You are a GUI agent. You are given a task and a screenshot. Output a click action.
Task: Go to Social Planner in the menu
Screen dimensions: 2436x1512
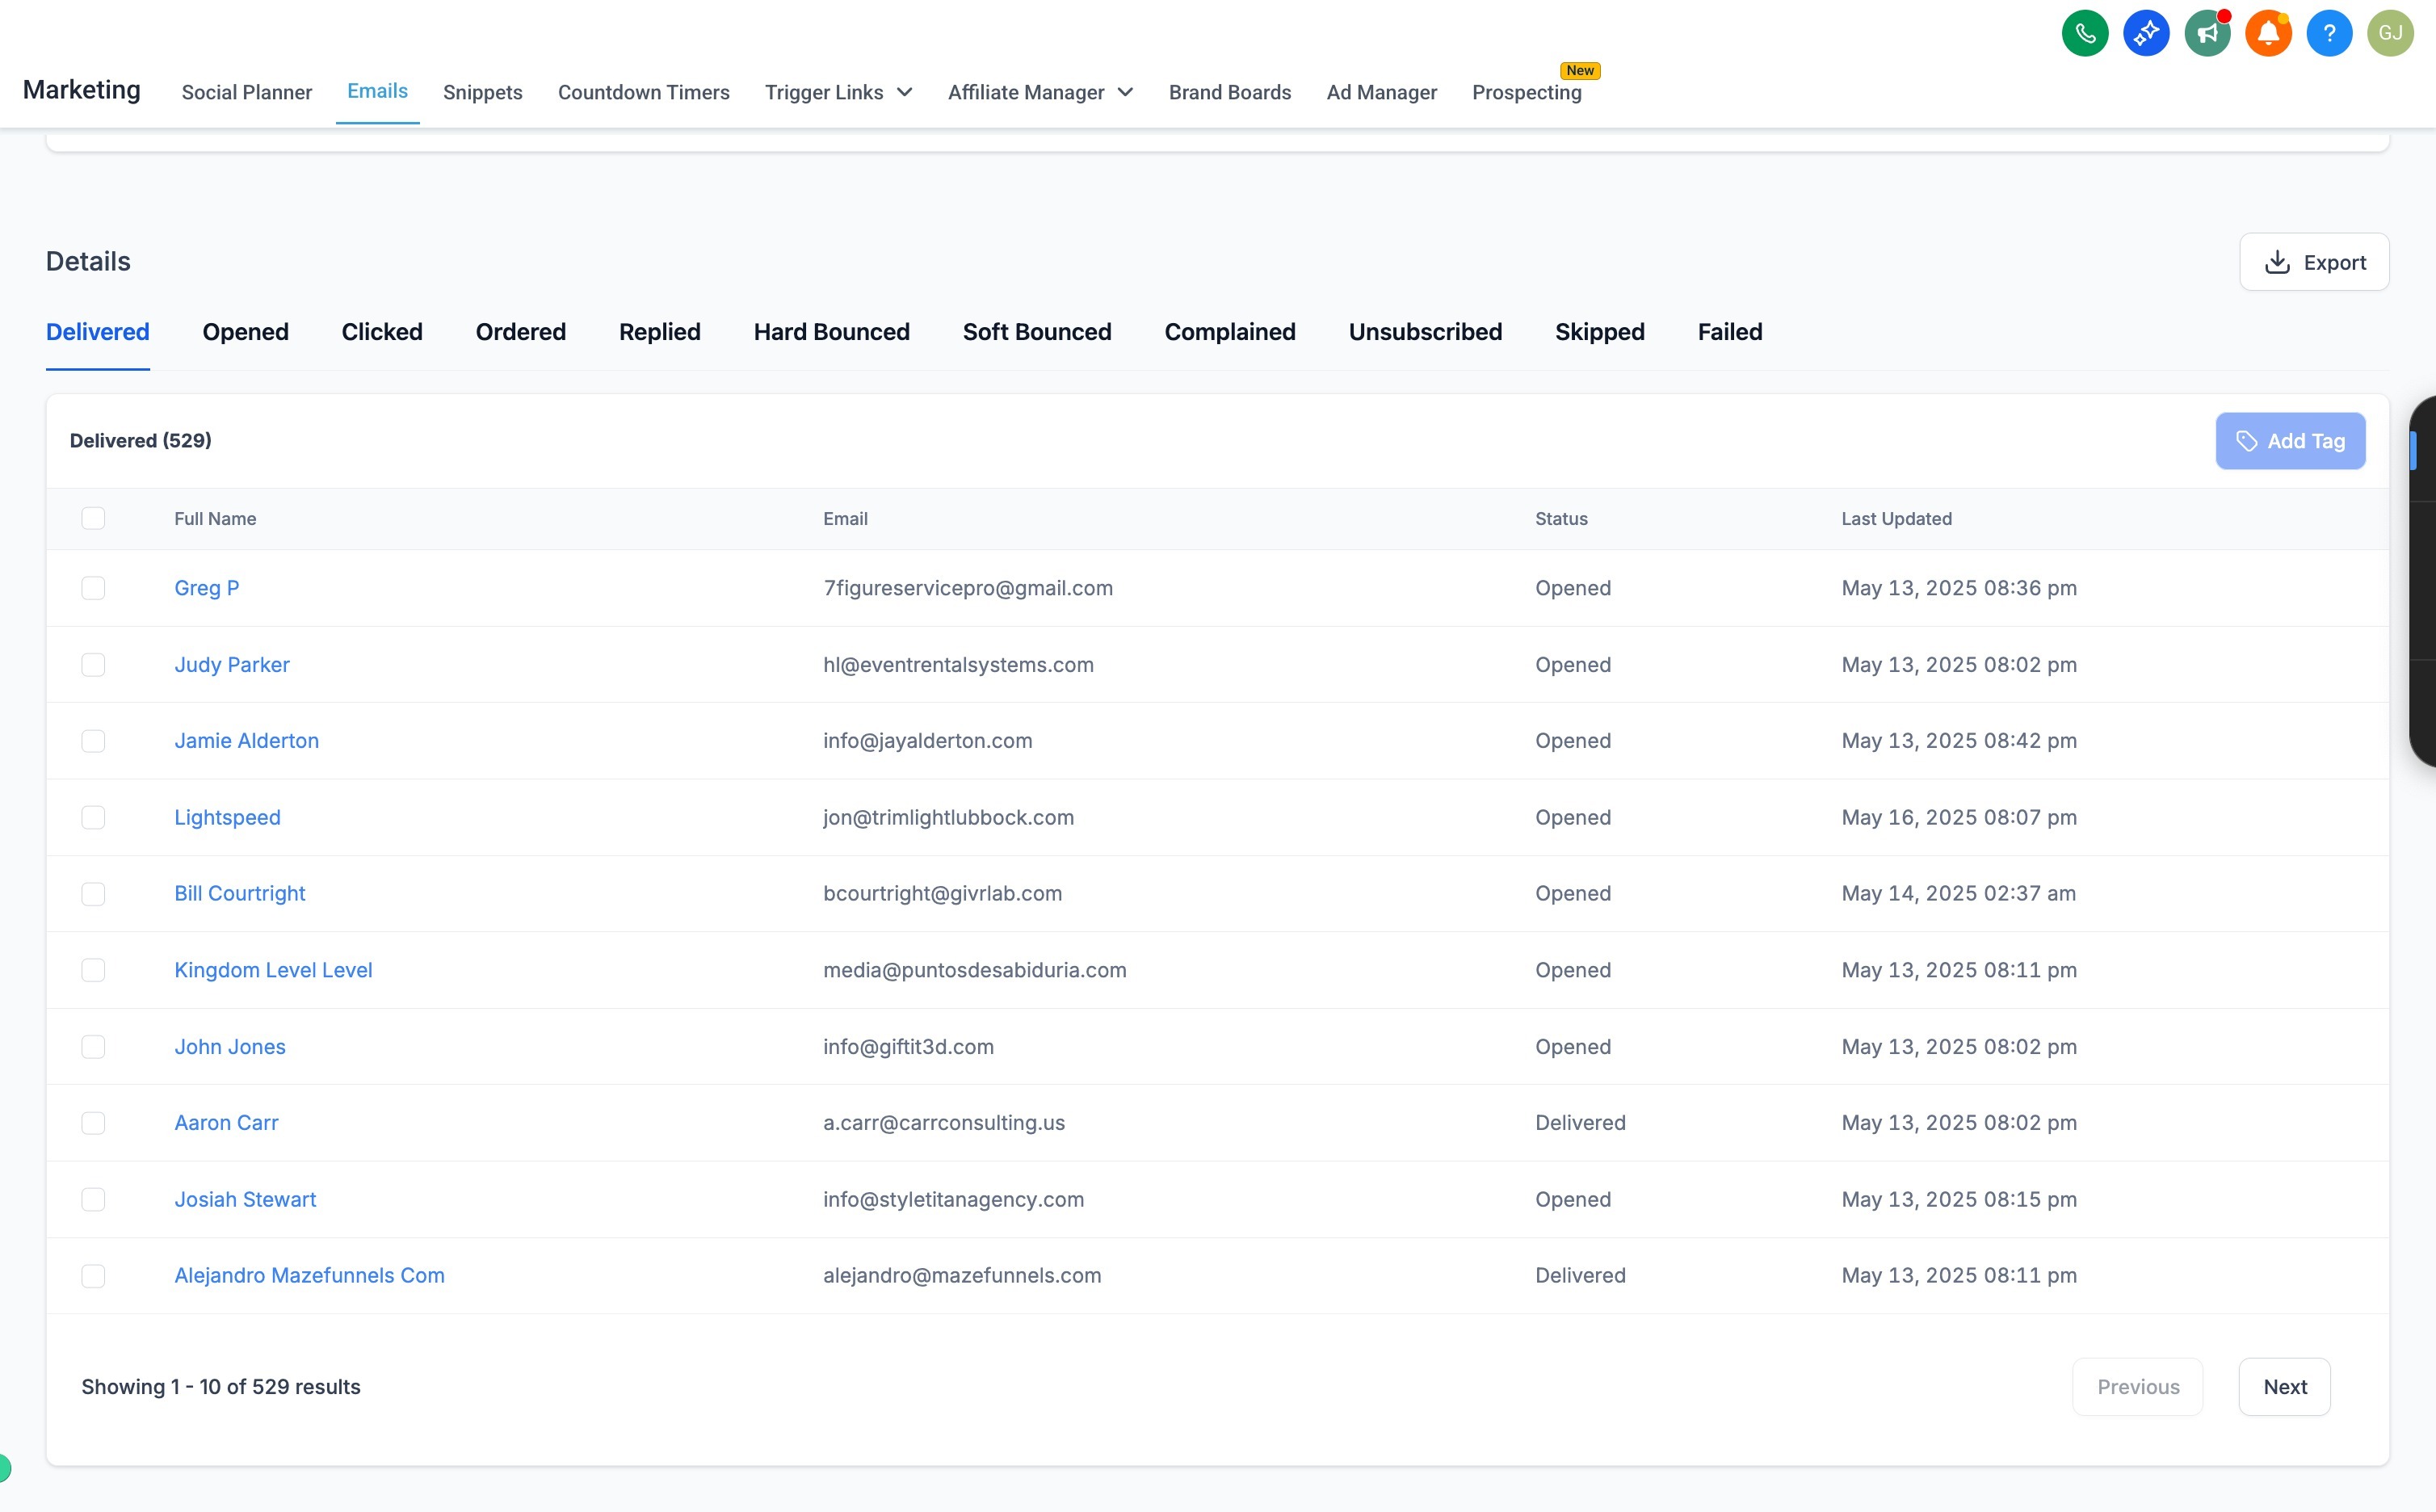pyautogui.click(x=246, y=92)
